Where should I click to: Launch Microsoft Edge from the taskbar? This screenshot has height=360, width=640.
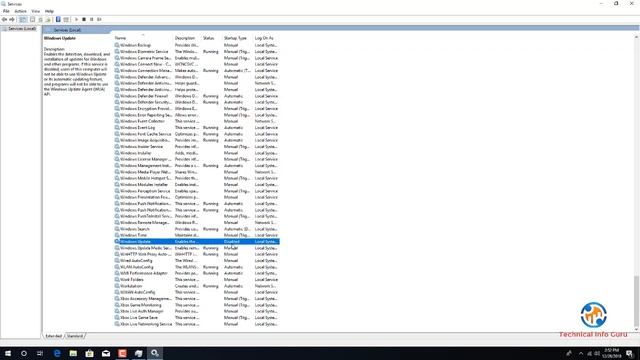pos(57,353)
